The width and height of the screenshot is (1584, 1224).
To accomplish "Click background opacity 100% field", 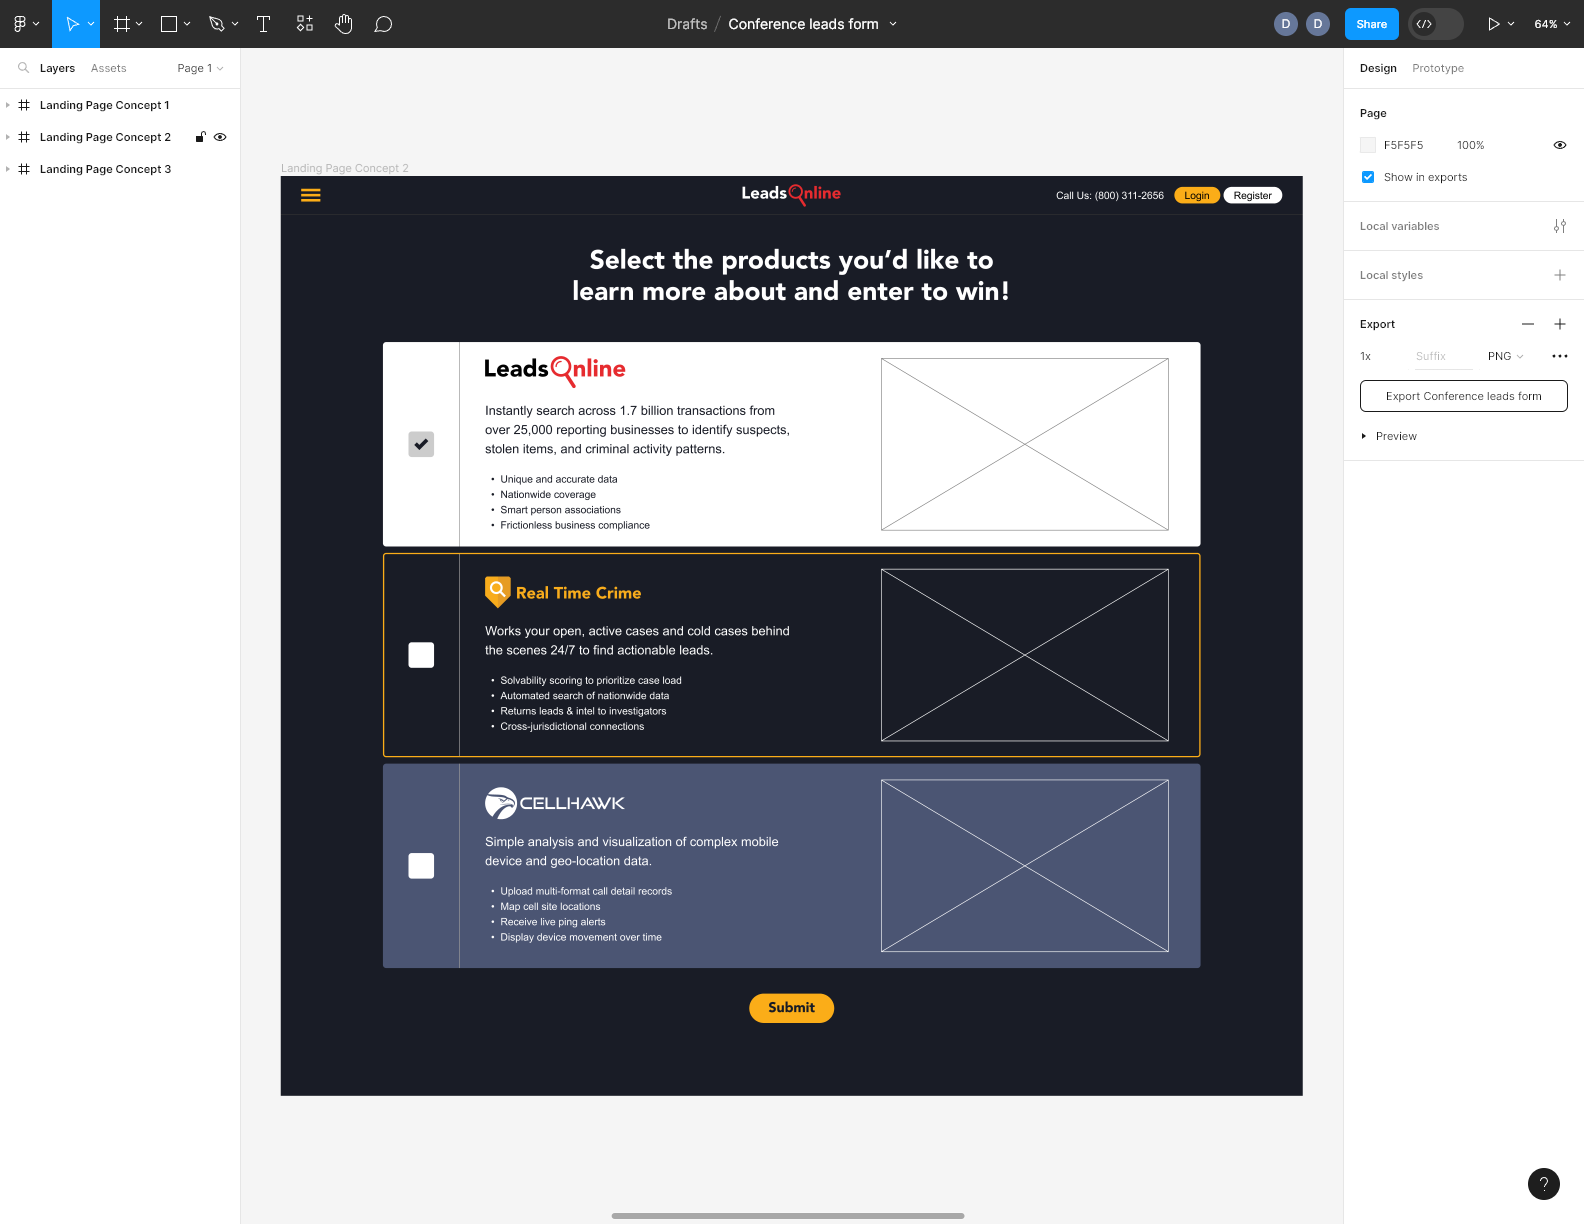I will click(1471, 145).
